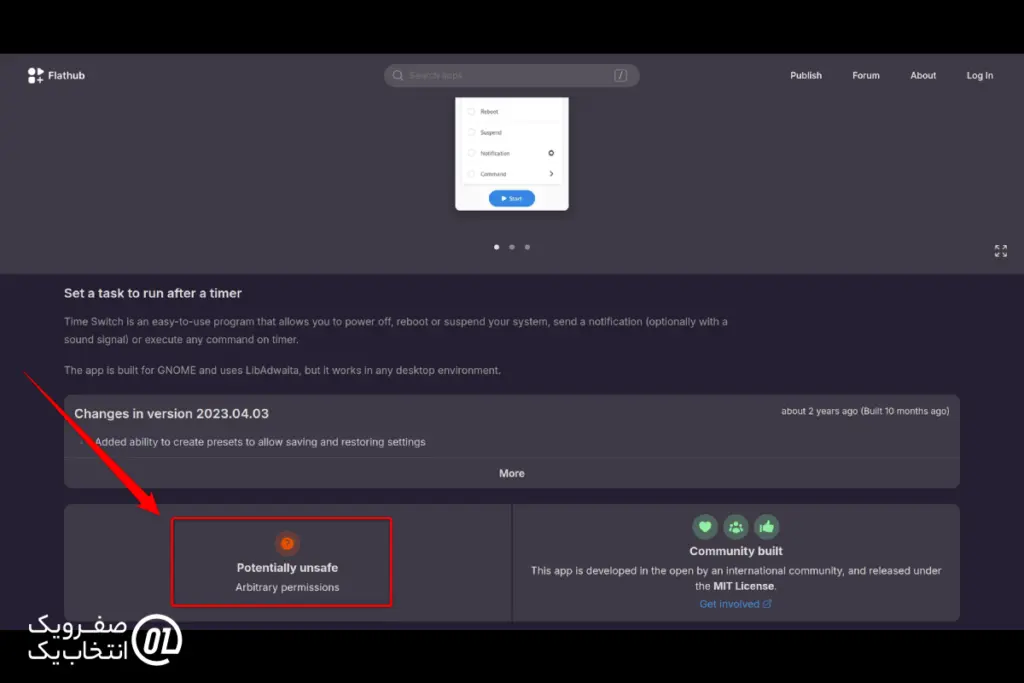
Task: Click the MIT License text
Action: point(743,586)
